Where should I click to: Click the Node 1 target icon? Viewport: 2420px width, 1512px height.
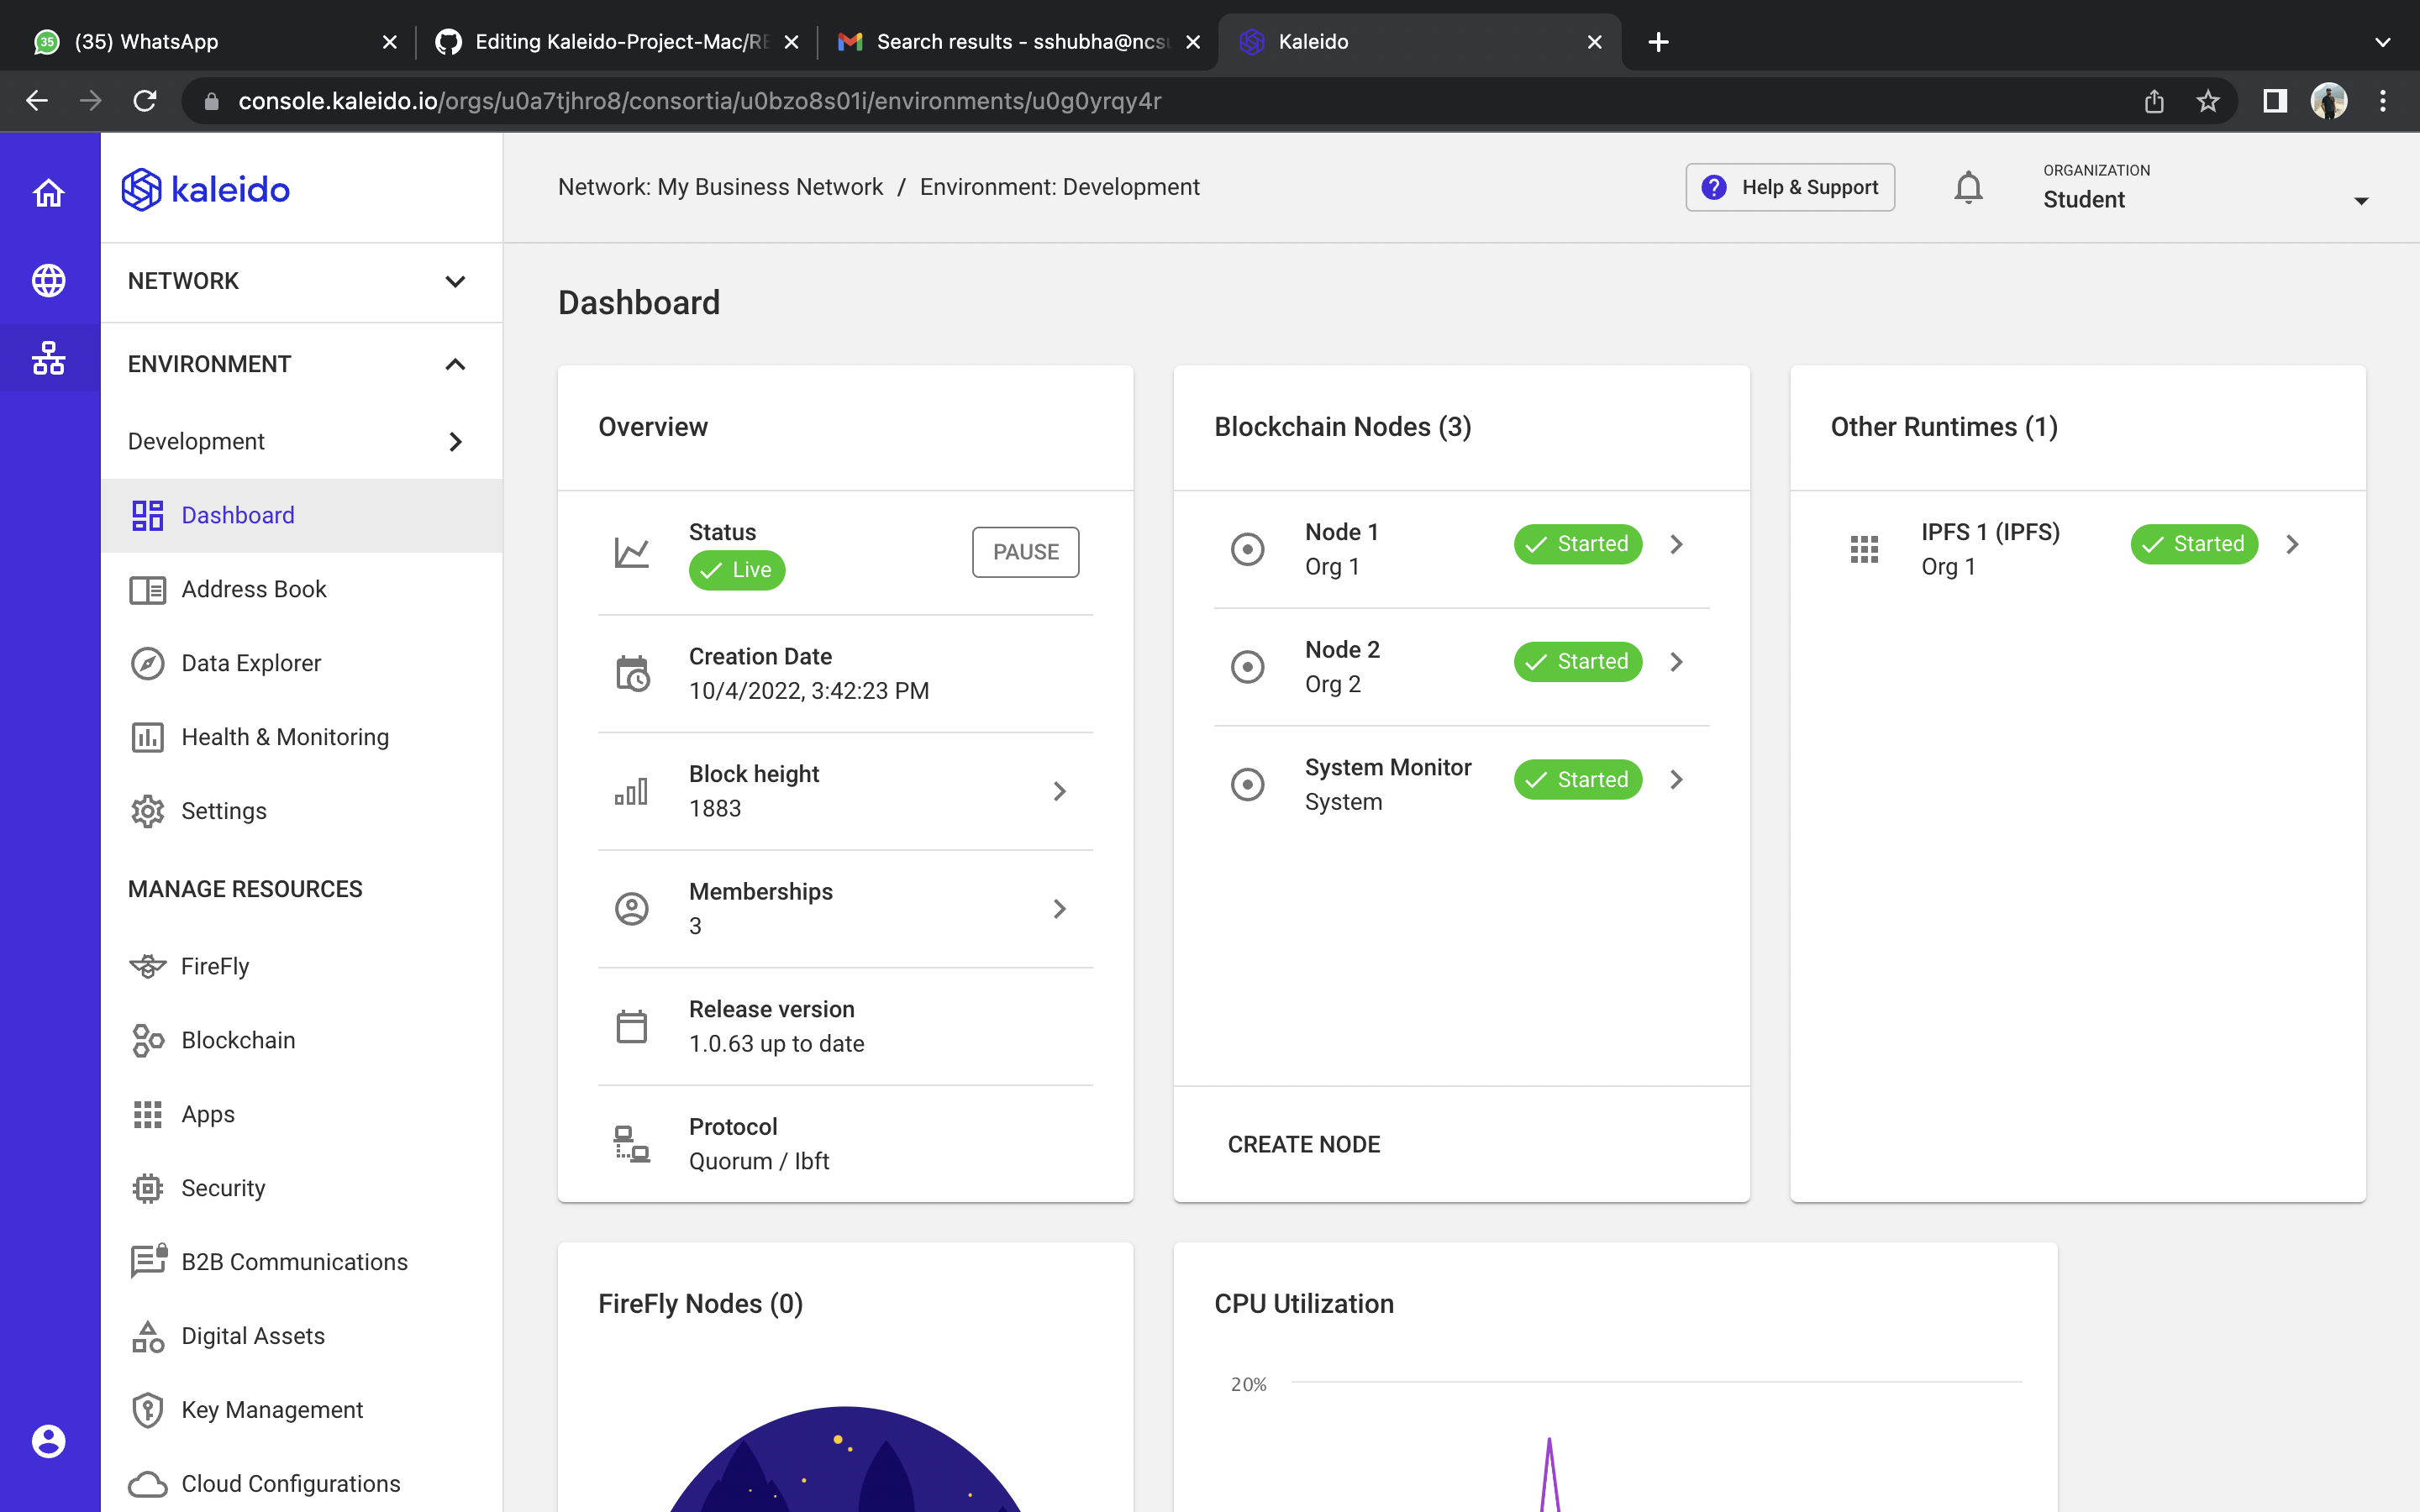[x=1247, y=549]
